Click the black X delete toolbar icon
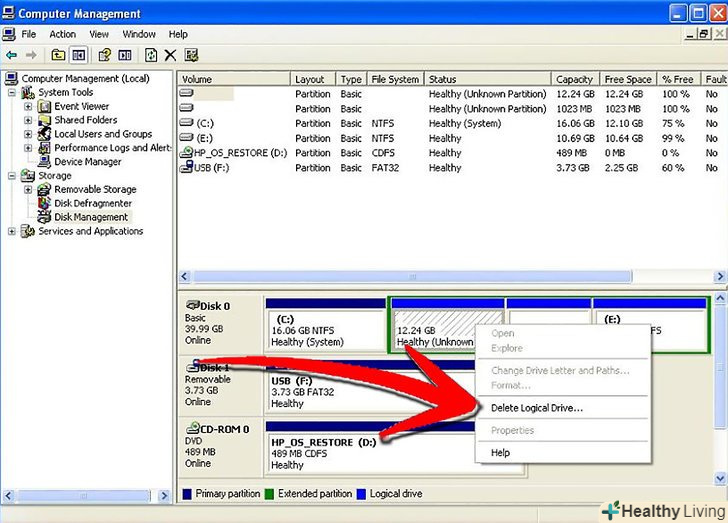728x523 pixels. [171, 56]
